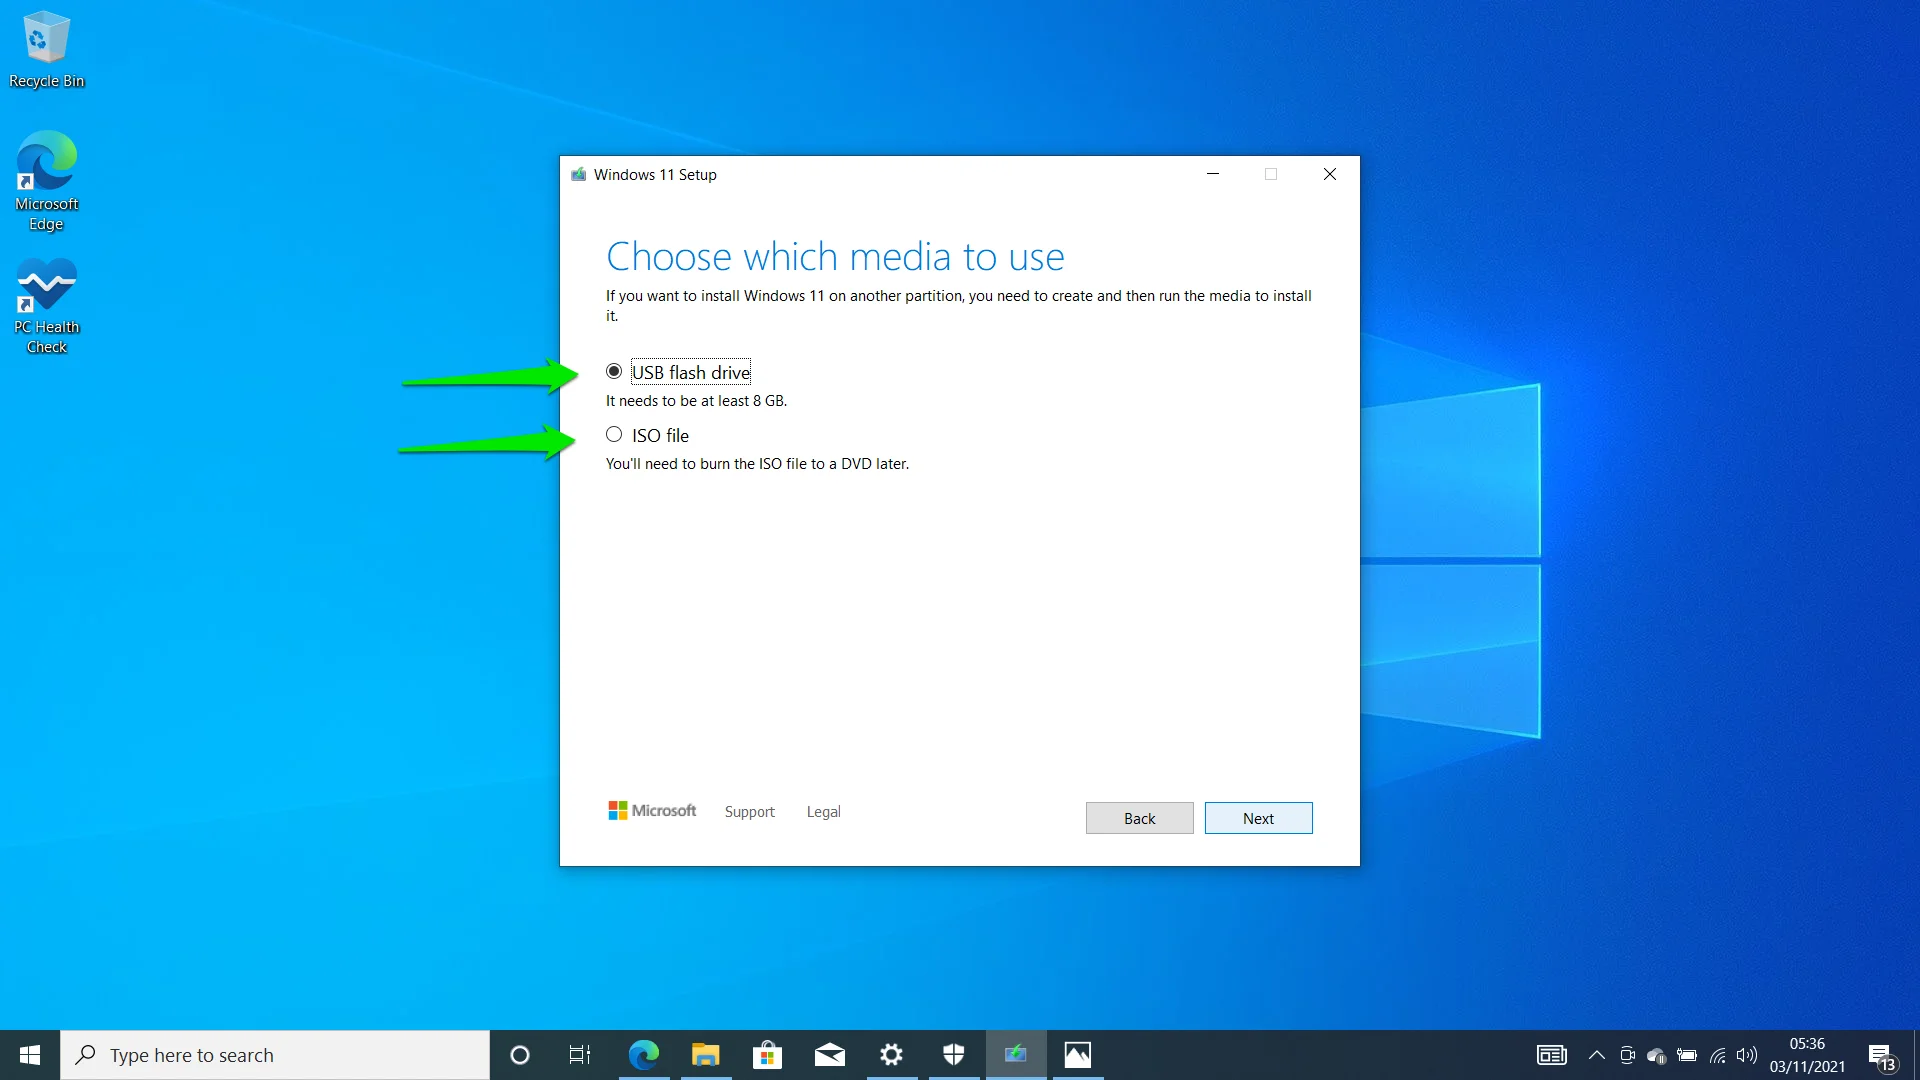The width and height of the screenshot is (1920, 1080).
Task: Open Microsoft Store app
Action: [767, 1054]
